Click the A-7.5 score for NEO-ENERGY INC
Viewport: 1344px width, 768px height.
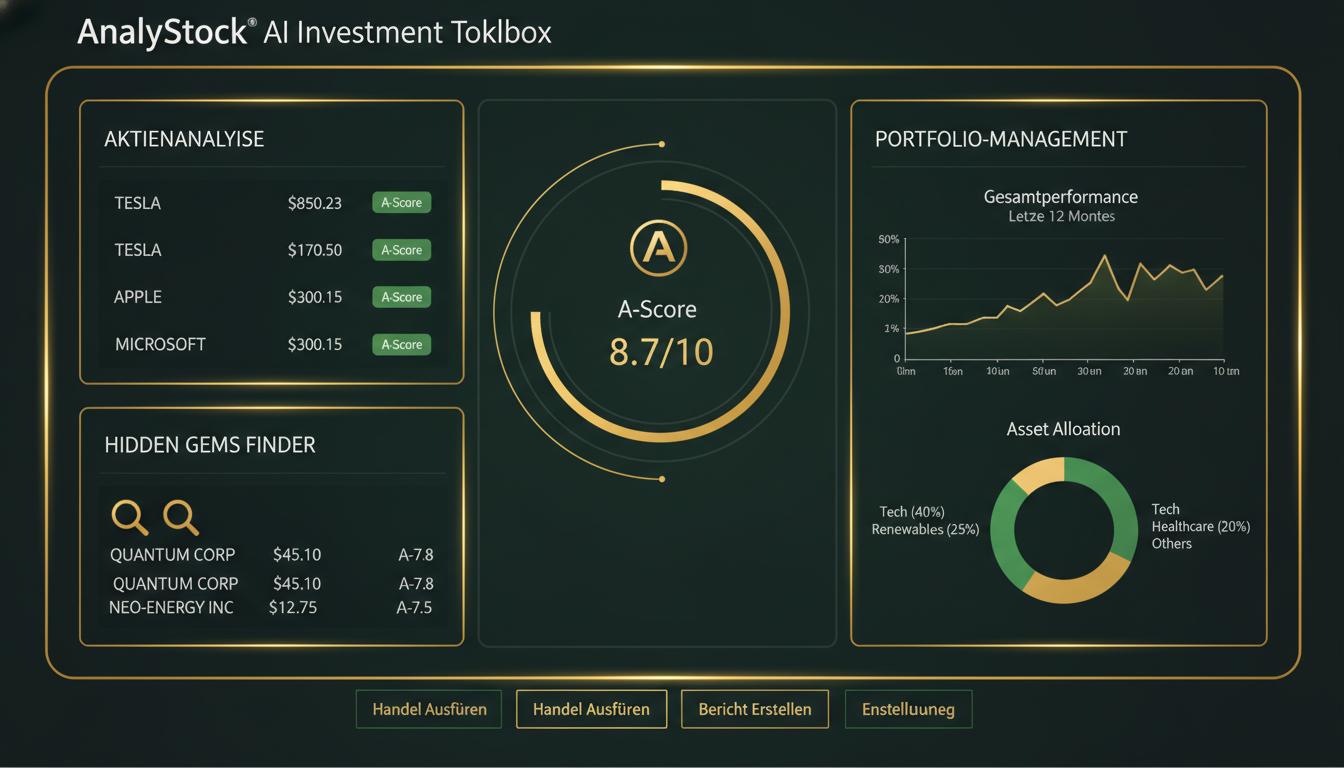(x=414, y=607)
